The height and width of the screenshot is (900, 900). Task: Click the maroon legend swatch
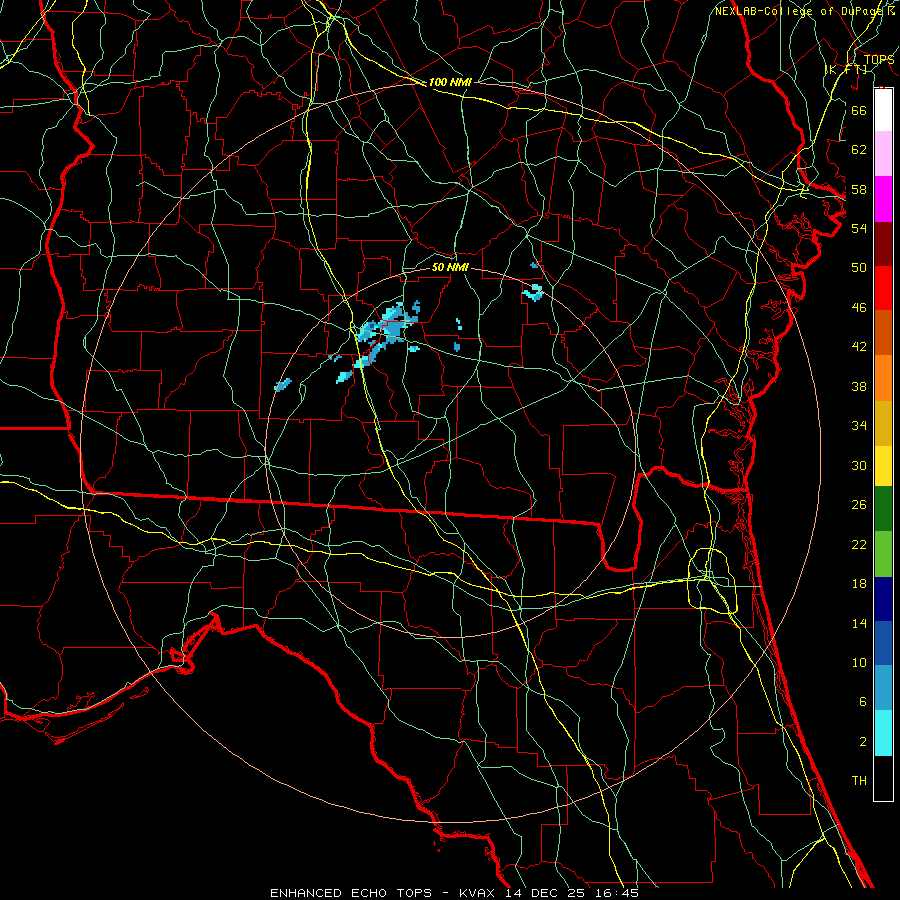[883, 243]
